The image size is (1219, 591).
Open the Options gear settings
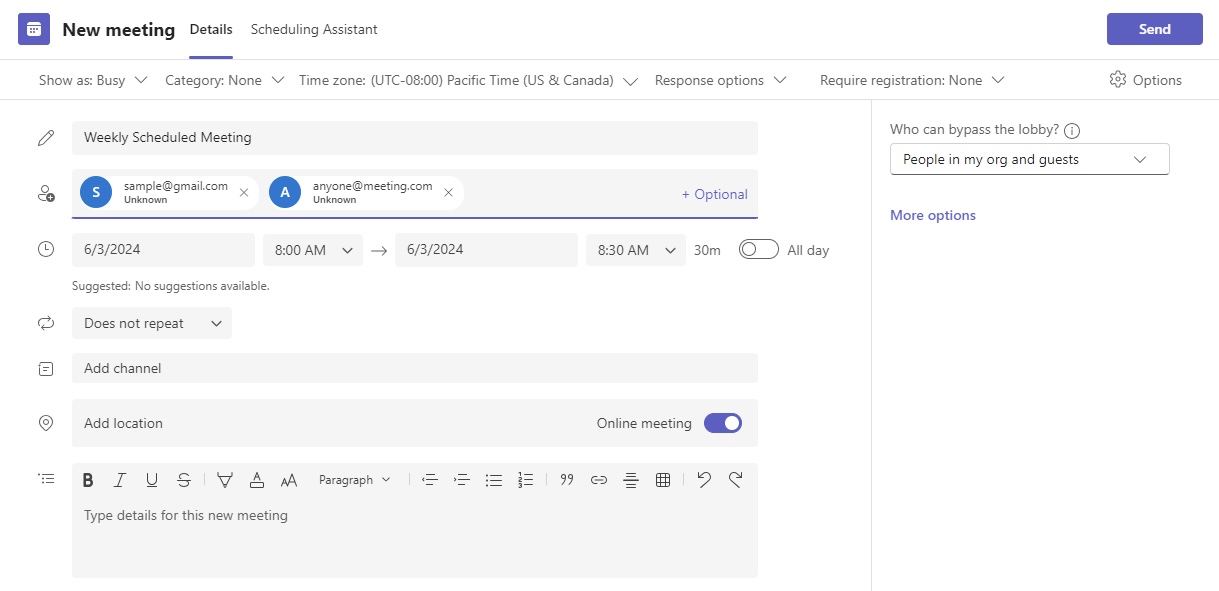[x=1145, y=80]
